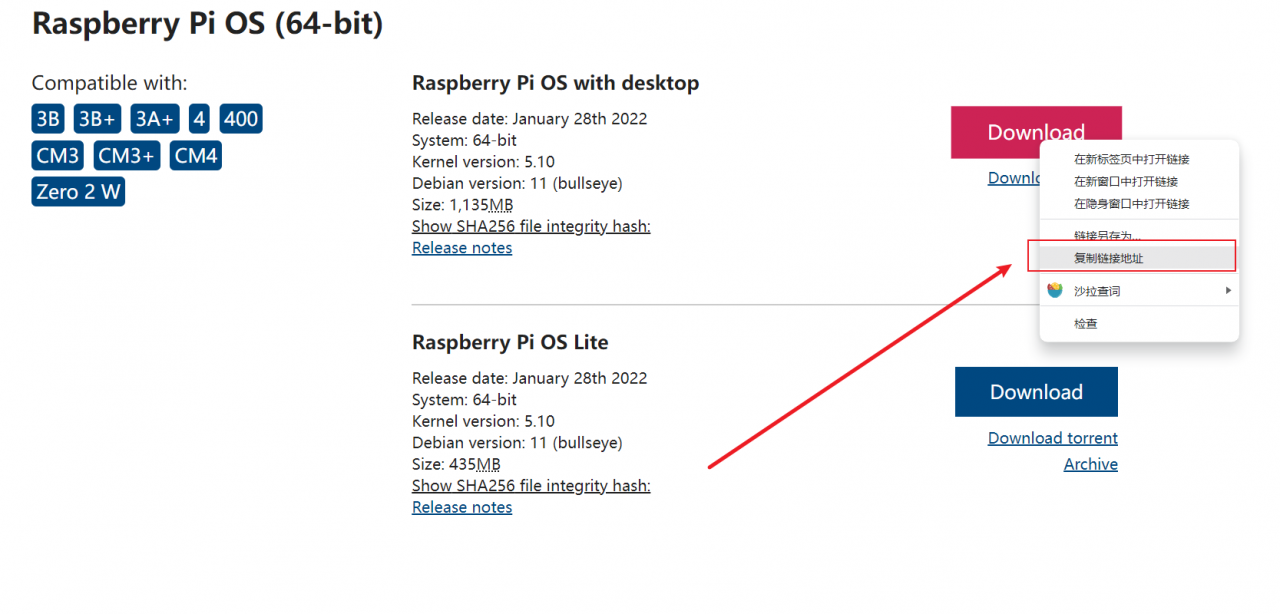Open the Archive link under OS Lite
1280x614 pixels.
click(x=1090, y=464)
